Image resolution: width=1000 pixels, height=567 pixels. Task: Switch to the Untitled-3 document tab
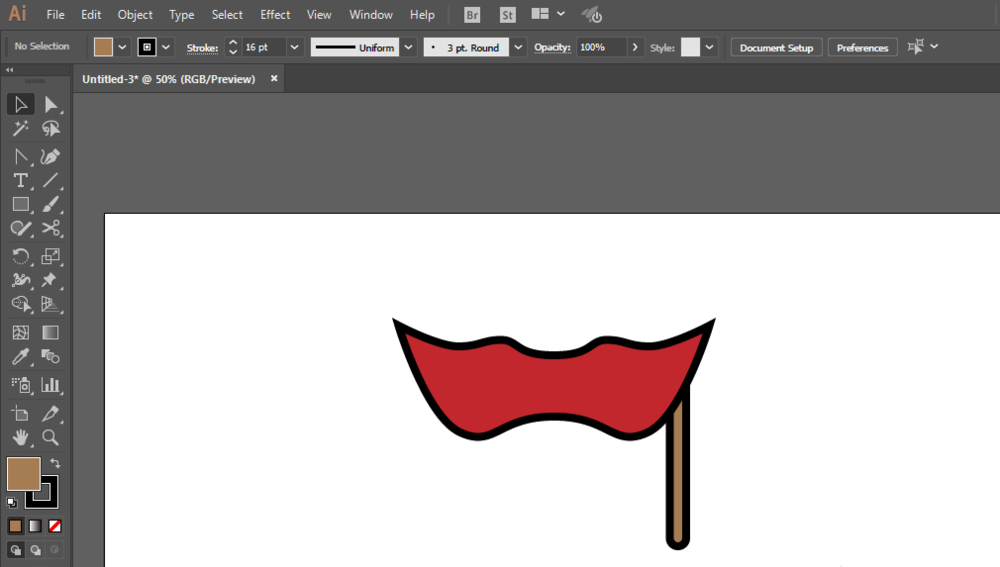click(x=169, y=79)
